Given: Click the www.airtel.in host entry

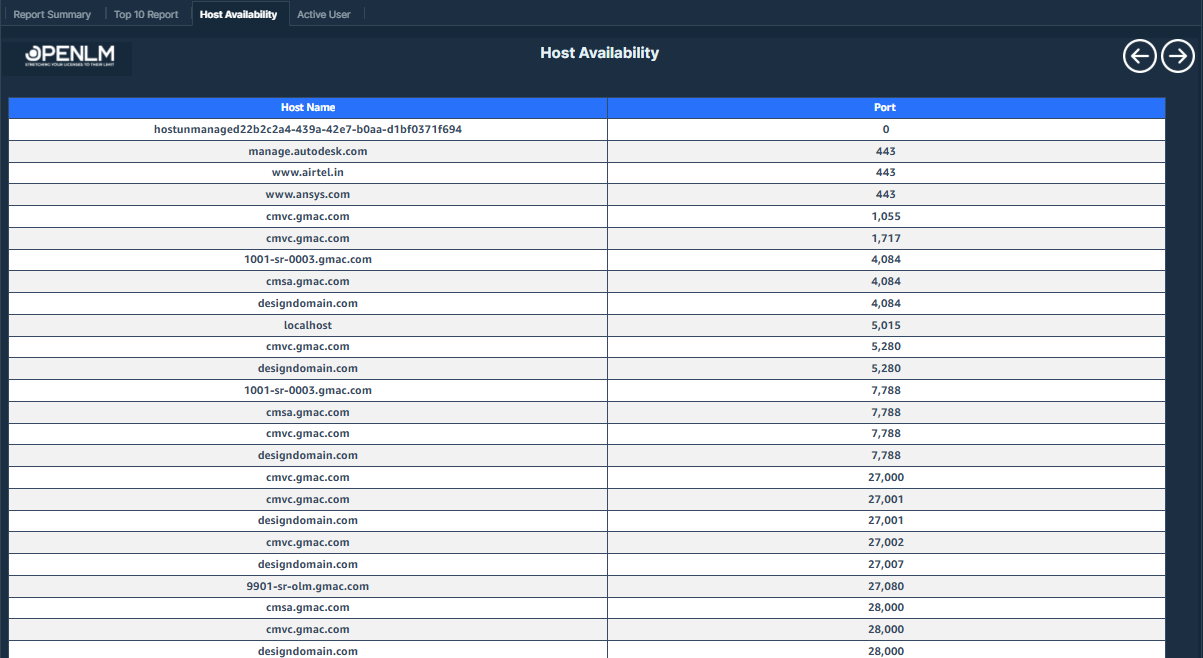Looking at the screenshot, I should click(x=307, y=172).
